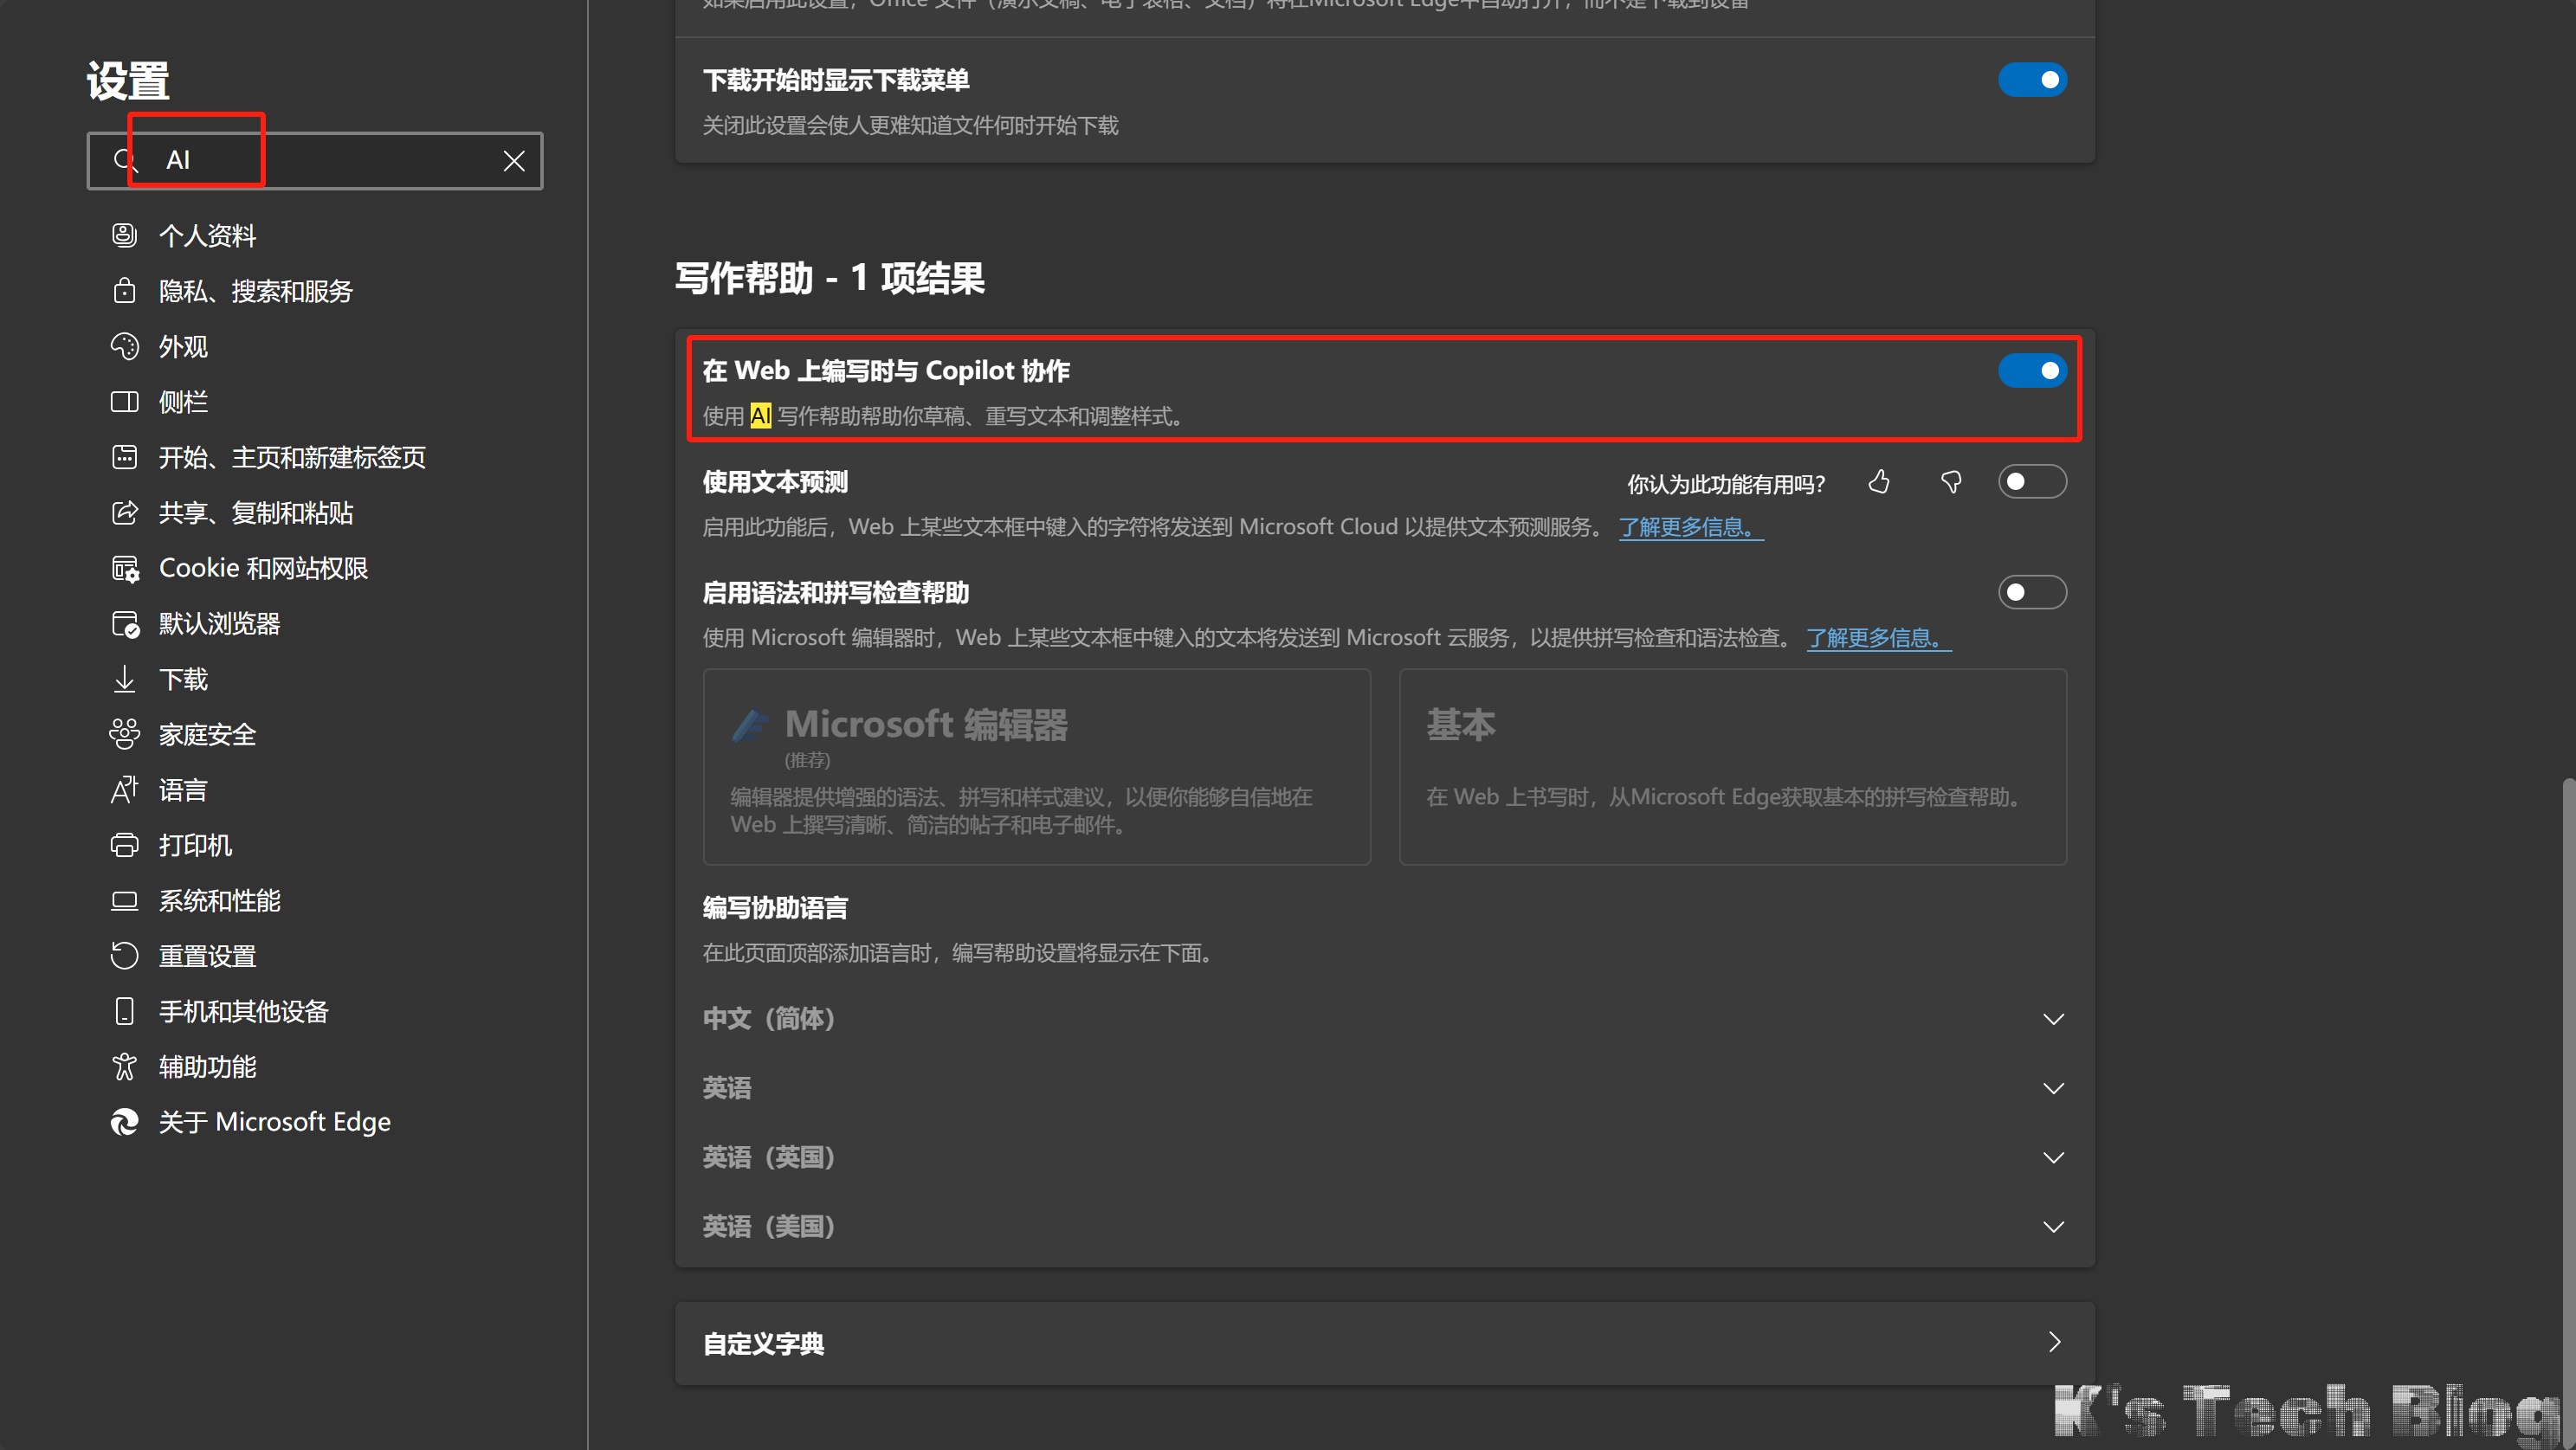
Task: Toggle off download menu display switch
Action: pyautogui.click(x=2031, y=80)
